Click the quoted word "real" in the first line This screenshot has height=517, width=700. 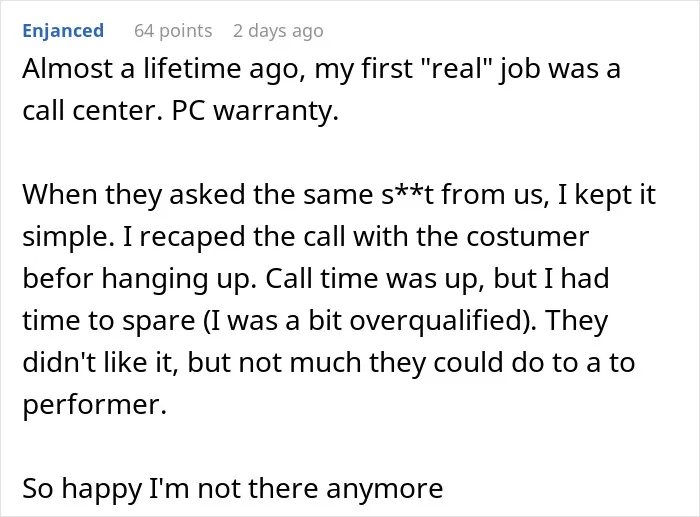tap(454, 69)
